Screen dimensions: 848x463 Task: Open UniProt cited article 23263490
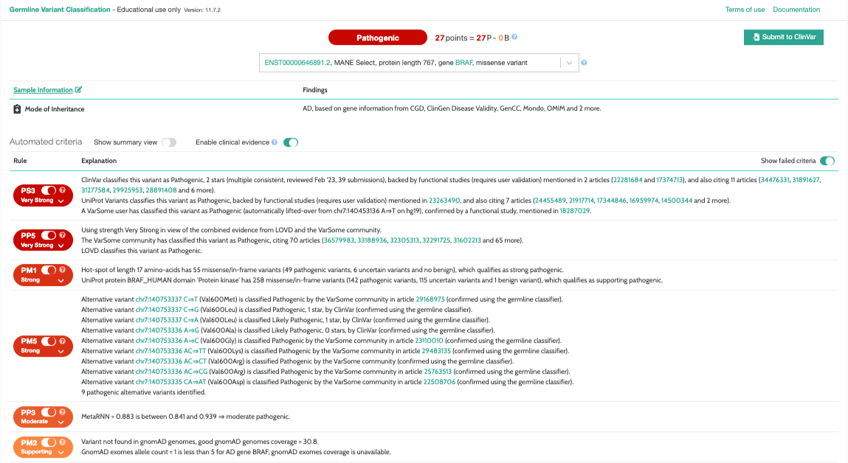(444, 201)
